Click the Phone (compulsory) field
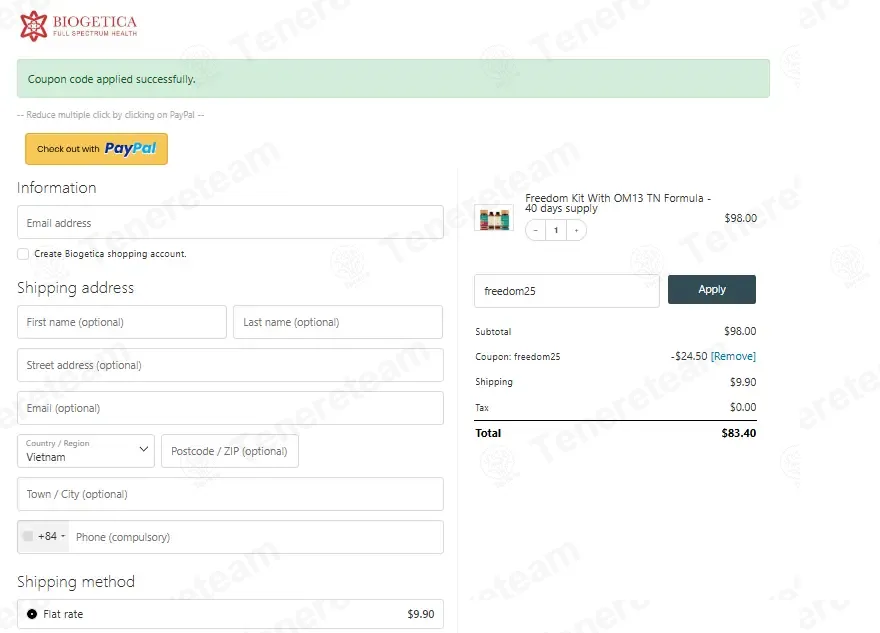Viewport: 880px width, 633px height. [x=255, y=537]
